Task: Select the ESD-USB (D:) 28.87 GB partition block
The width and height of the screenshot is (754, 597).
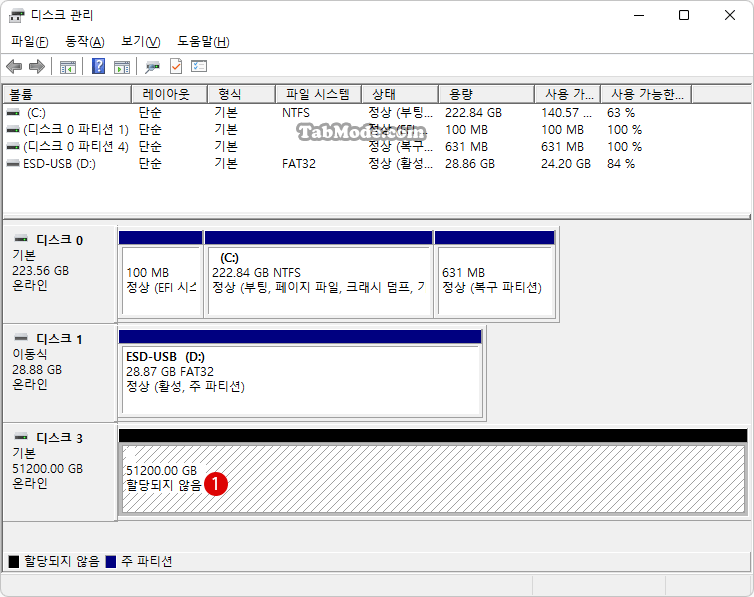Action: tap(301, 373)
